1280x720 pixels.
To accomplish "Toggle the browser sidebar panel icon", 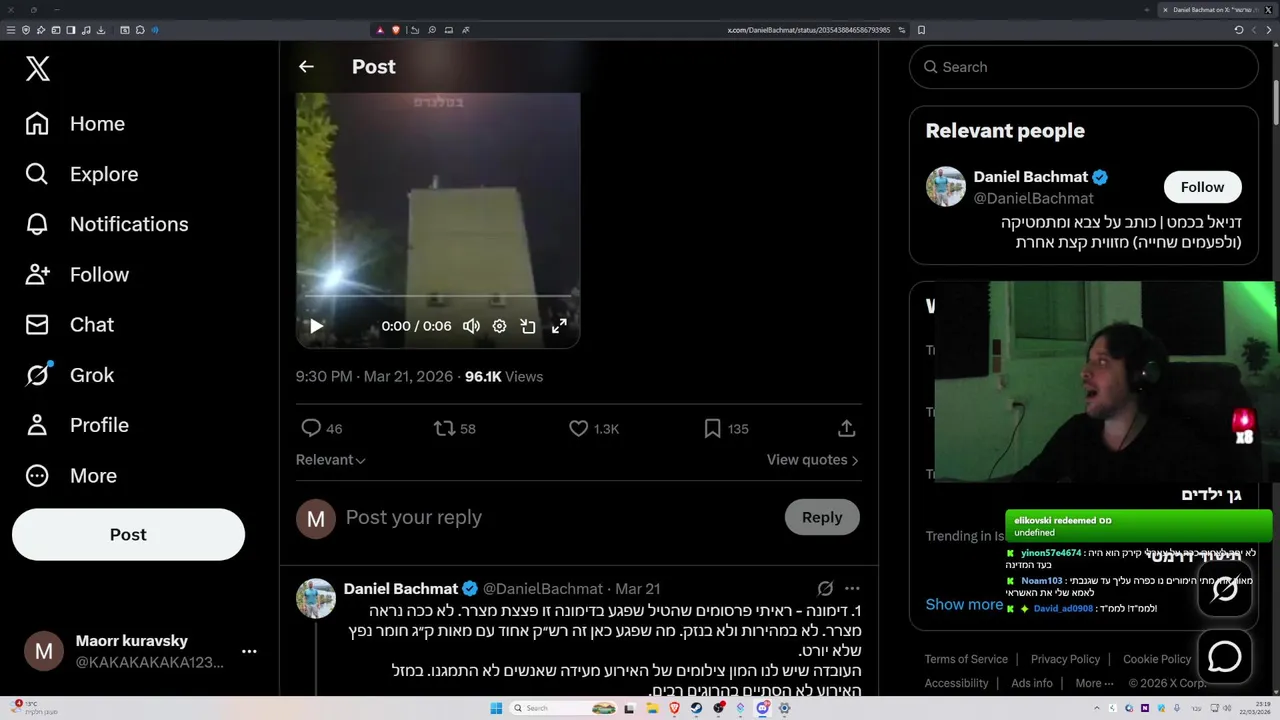I will (x=71, y=30).
